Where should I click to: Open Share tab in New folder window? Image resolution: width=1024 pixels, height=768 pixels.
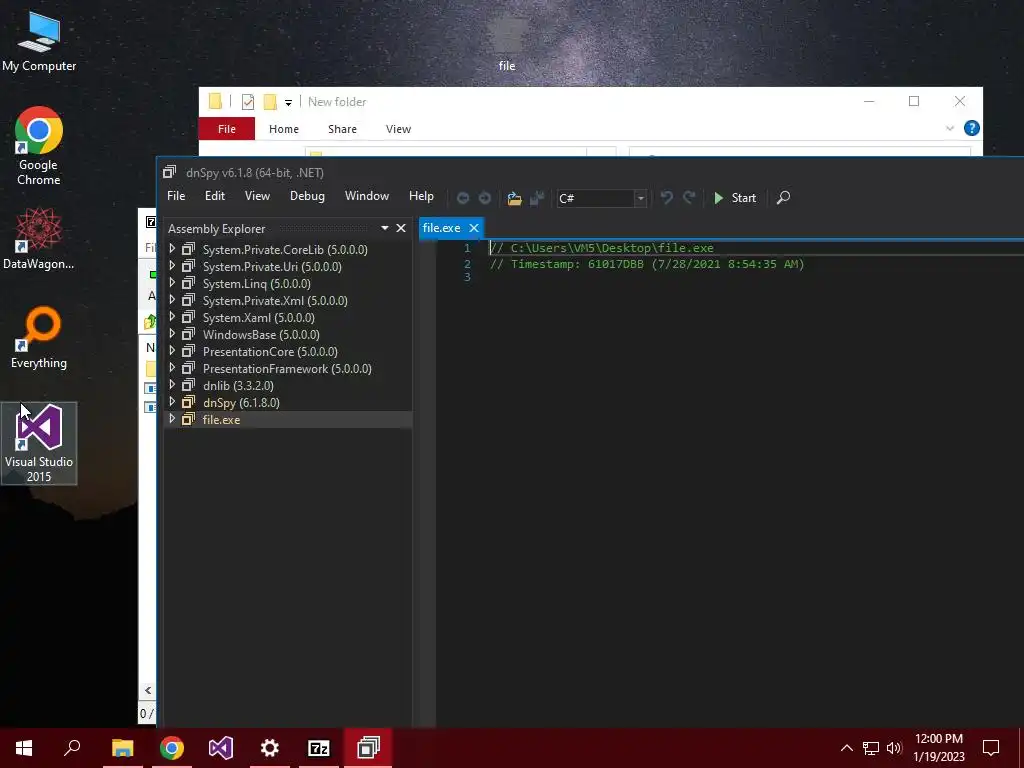(x=342, y=129)
